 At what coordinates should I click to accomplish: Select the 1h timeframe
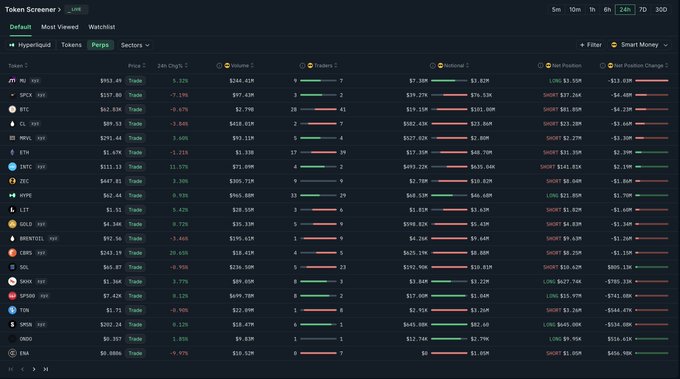(592, 10)
